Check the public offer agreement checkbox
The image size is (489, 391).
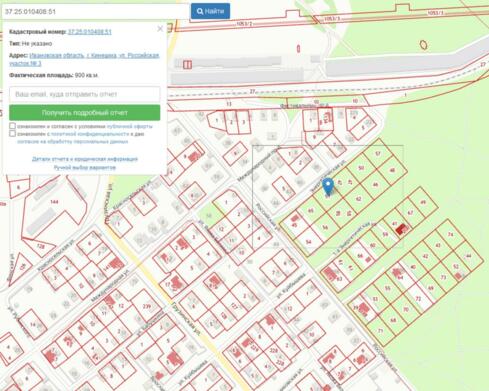click(12, 126)
